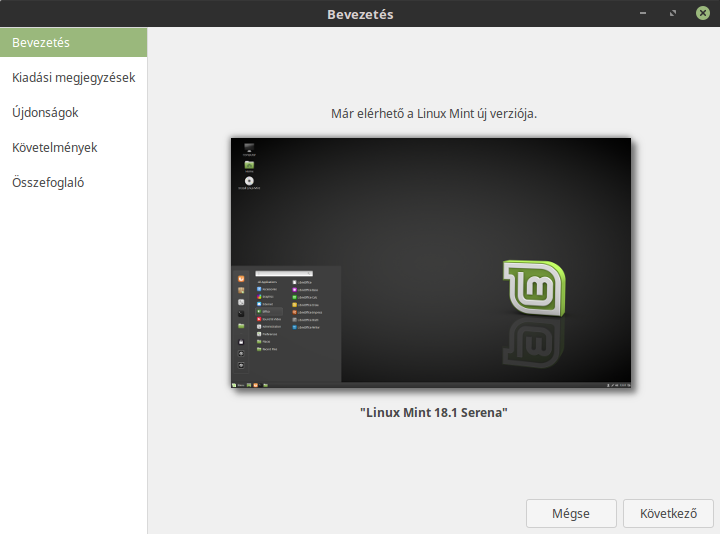Image resolution: width=720 pixels, height=534 pixels.
Task: Click the Linux Mint desktop preview image
Action: pyautogui.click(x=431, y=263)
